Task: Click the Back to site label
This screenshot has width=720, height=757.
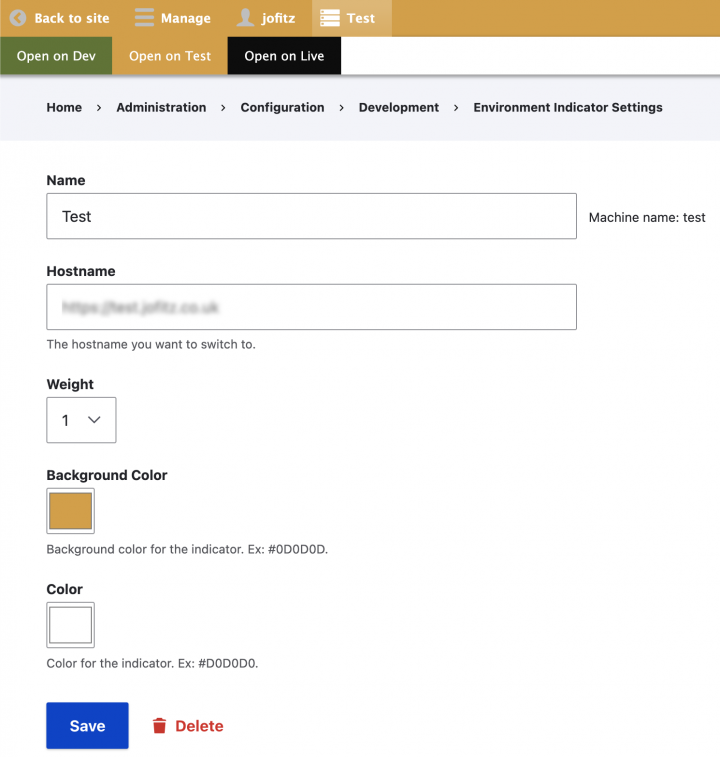Action: [x=72, y=18]
